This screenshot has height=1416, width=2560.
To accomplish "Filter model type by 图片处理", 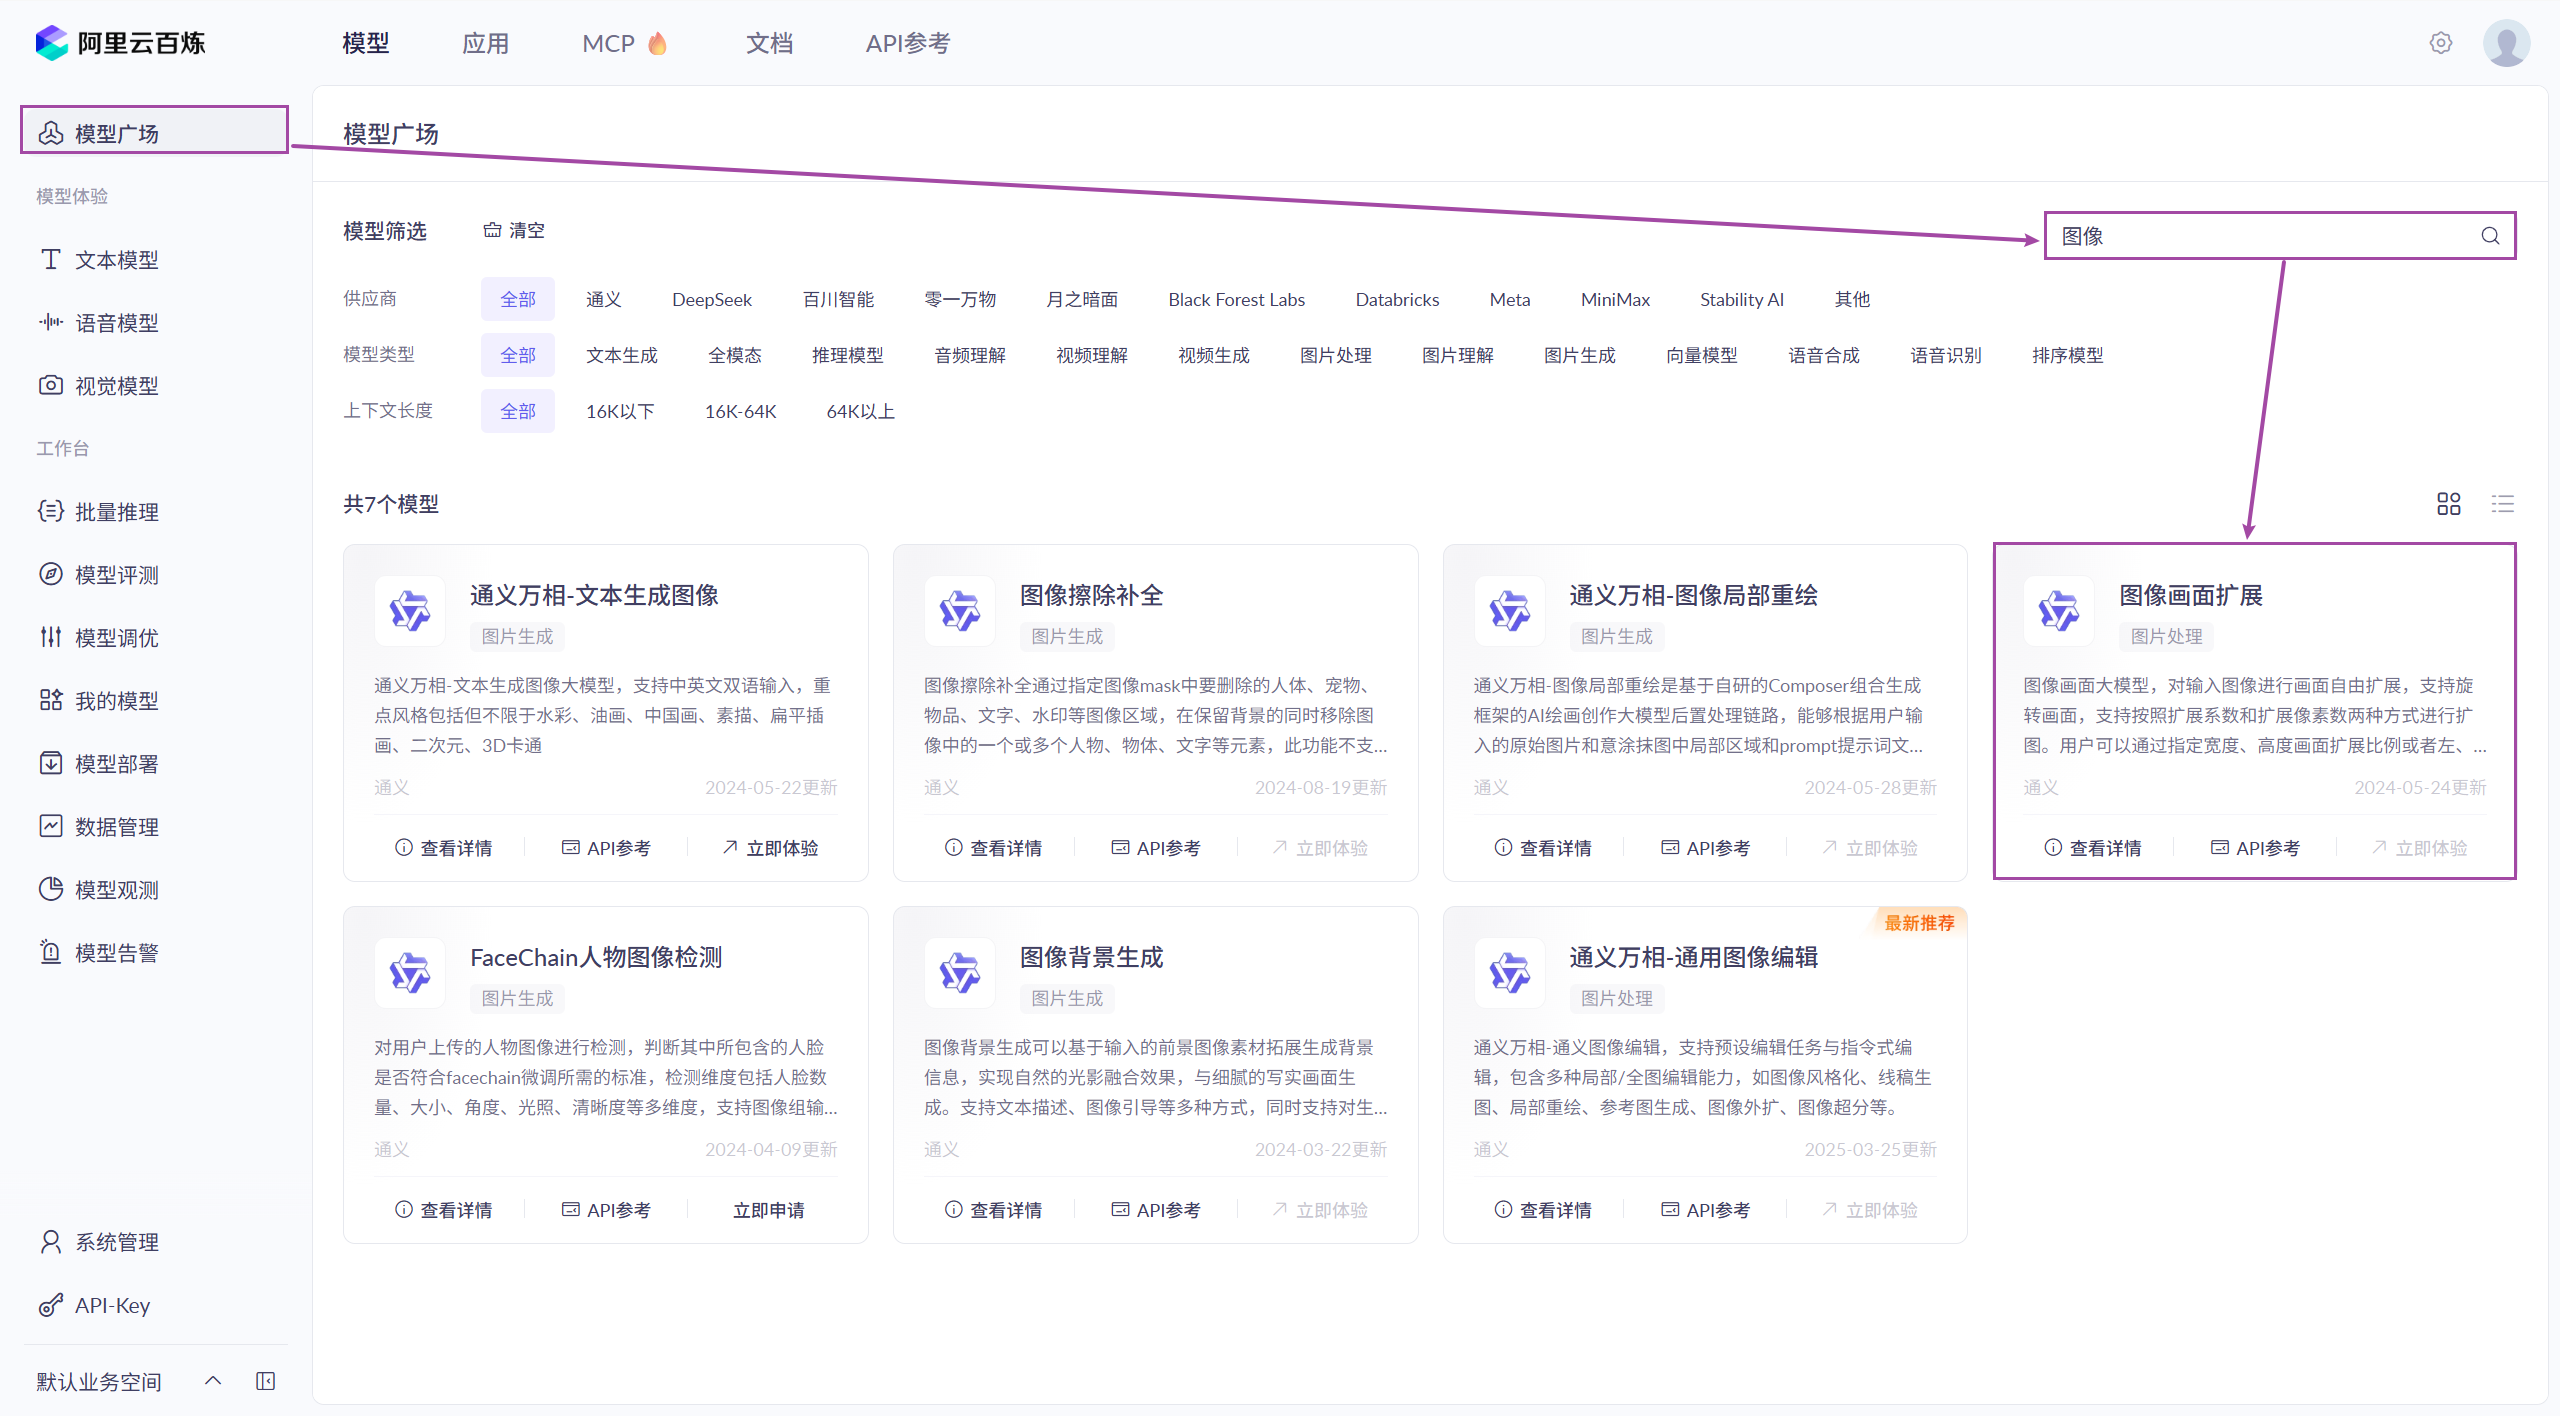I will [1336, 355].
